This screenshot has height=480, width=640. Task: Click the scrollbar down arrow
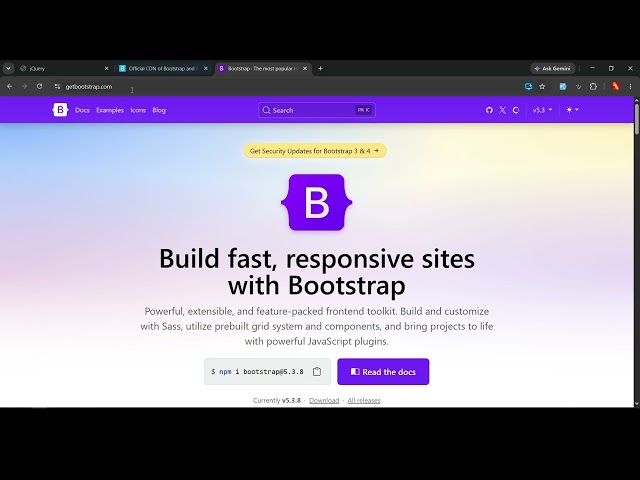[x=636, y=404]
